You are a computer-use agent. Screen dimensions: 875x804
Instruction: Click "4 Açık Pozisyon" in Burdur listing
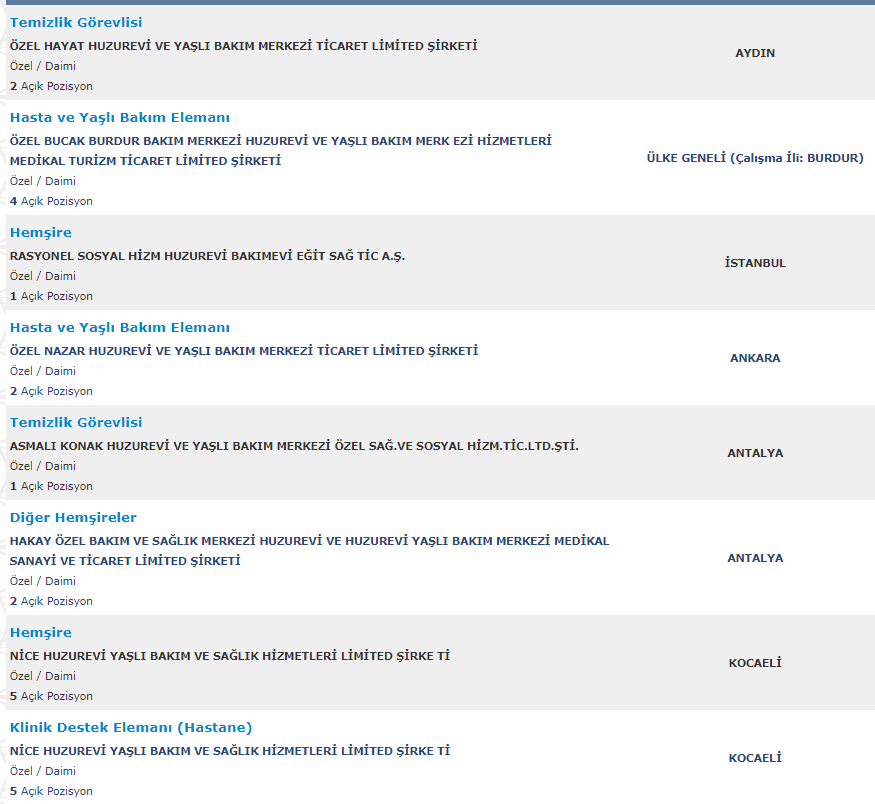[51, 201]
